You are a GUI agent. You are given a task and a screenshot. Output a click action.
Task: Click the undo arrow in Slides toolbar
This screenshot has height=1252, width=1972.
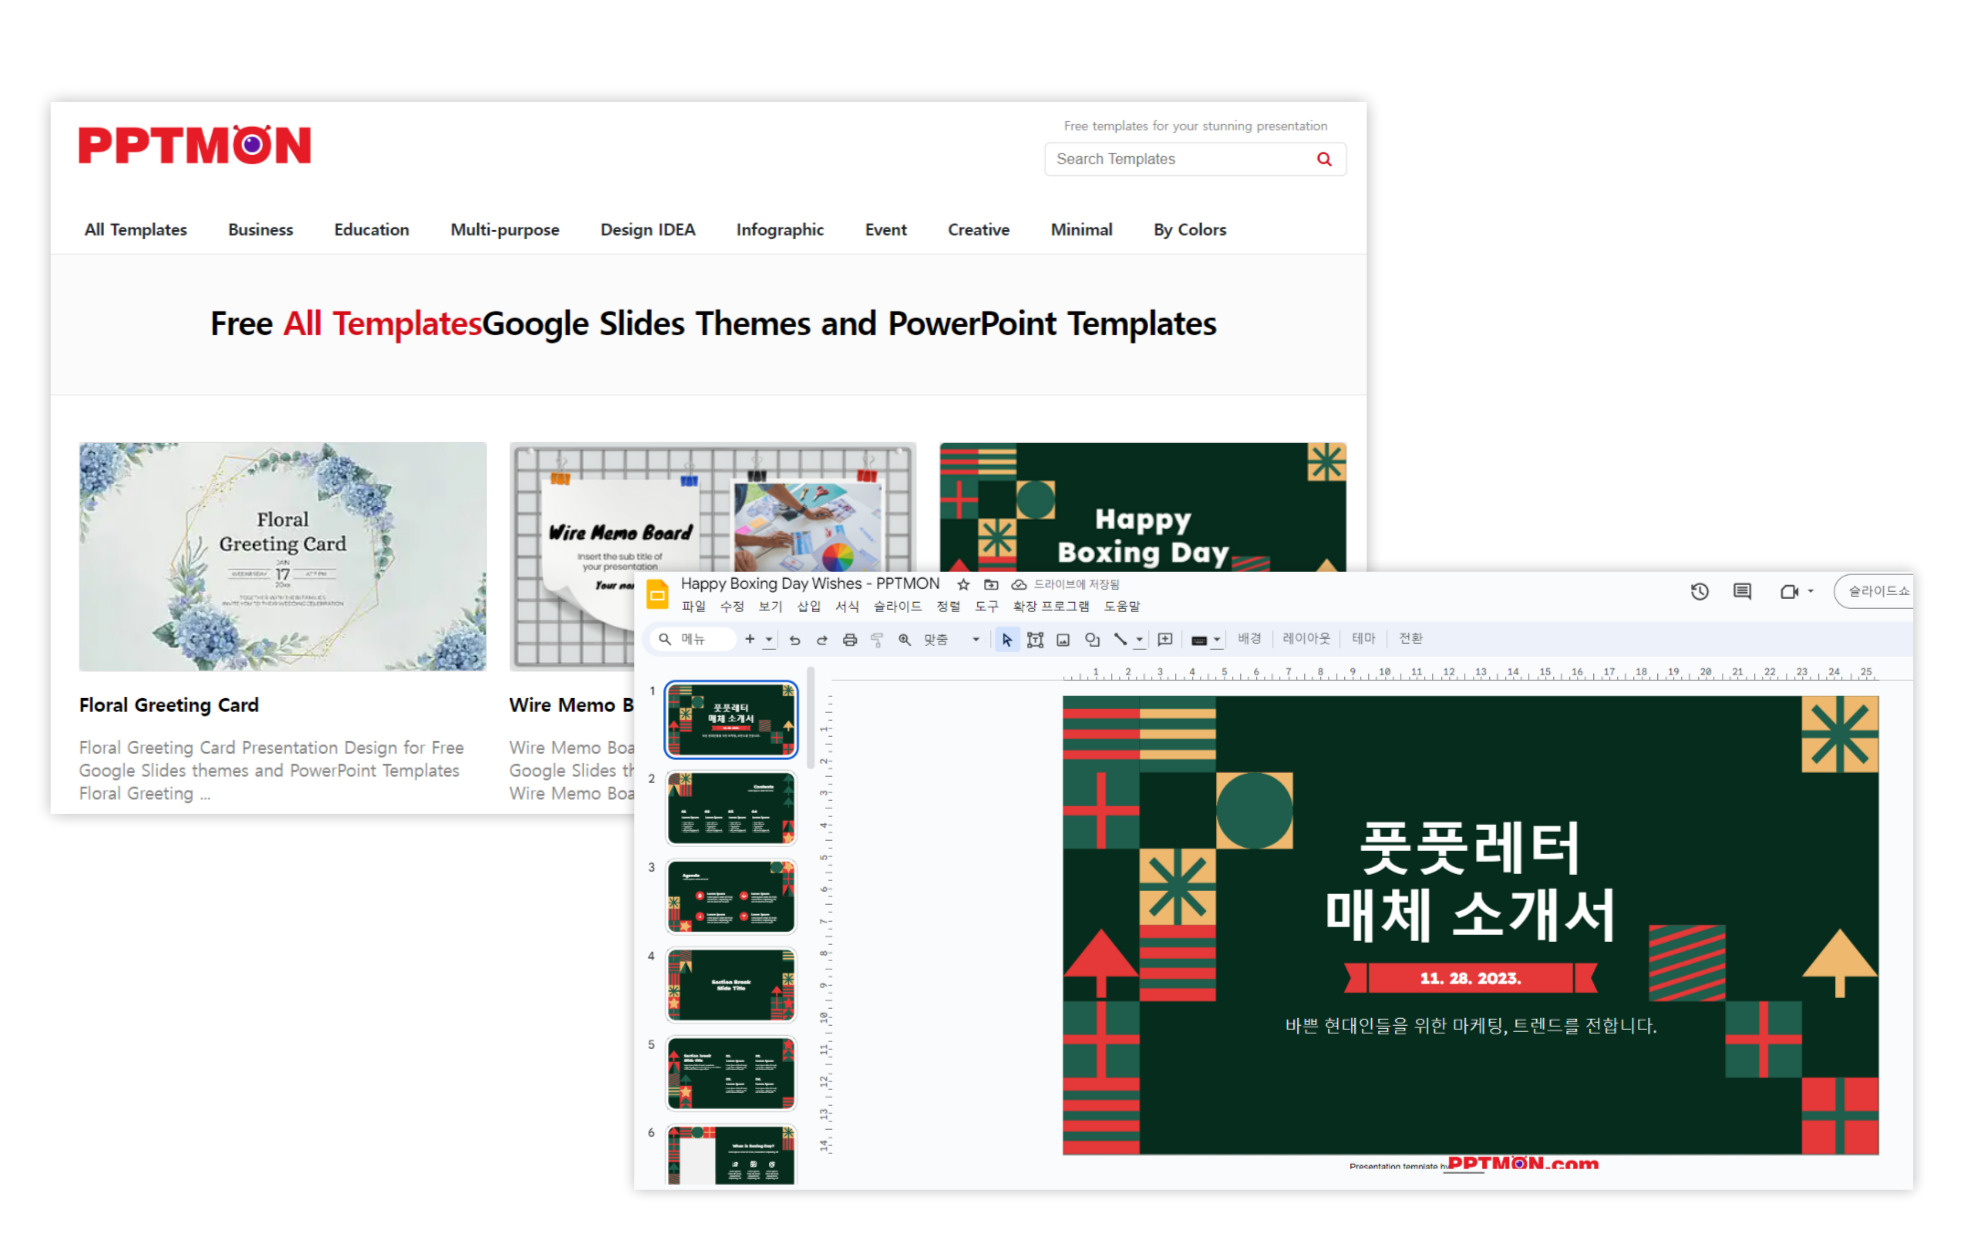pyautogui.click(x=795, y=640)
